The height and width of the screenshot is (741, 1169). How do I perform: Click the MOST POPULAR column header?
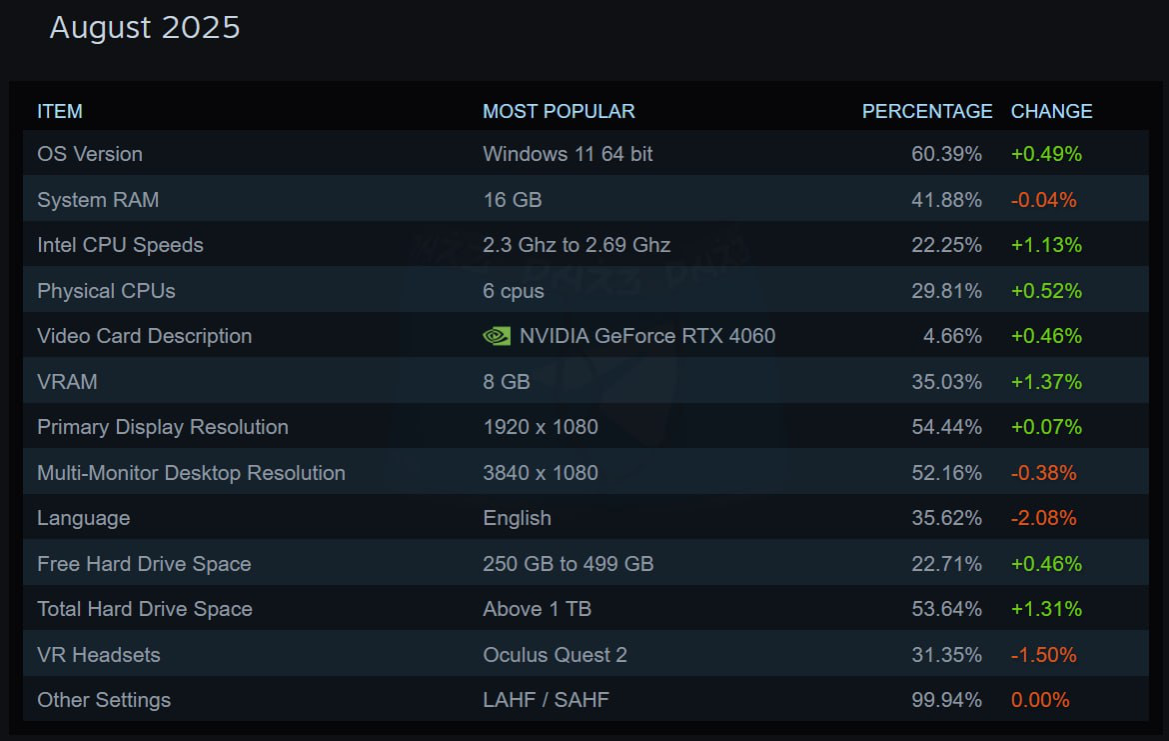pos(558,111)
